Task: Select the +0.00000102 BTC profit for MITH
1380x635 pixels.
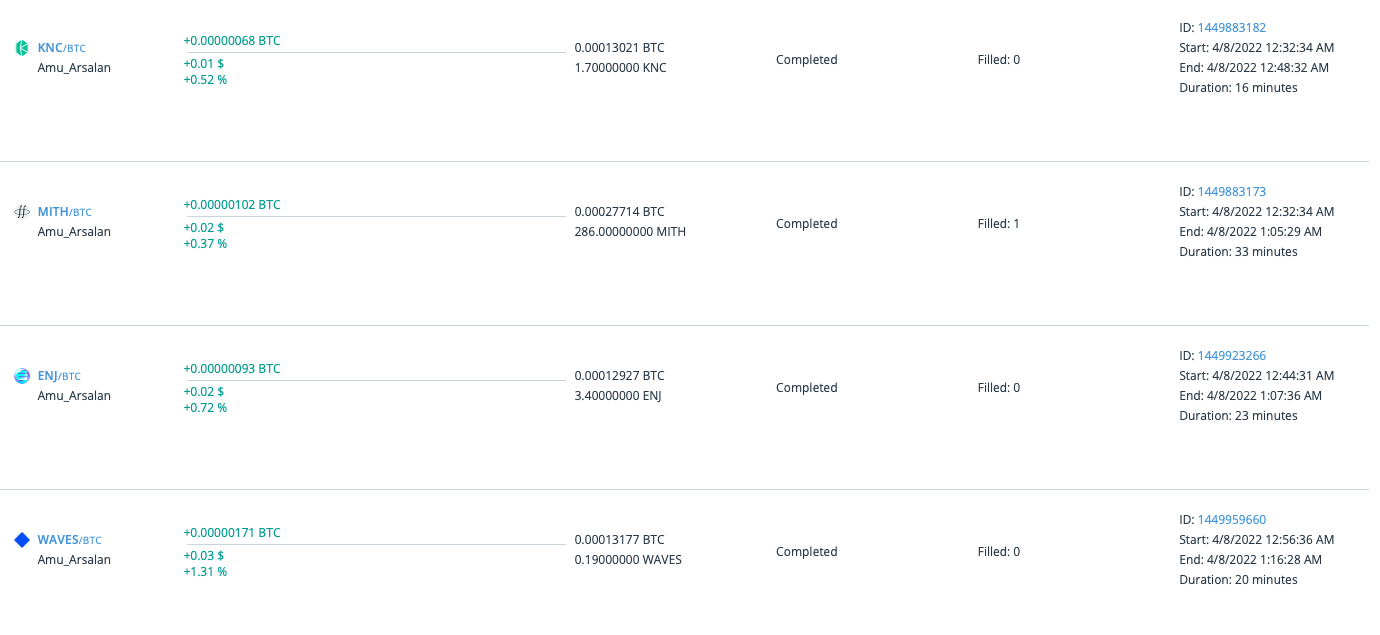Action: (x=232, y=205)
